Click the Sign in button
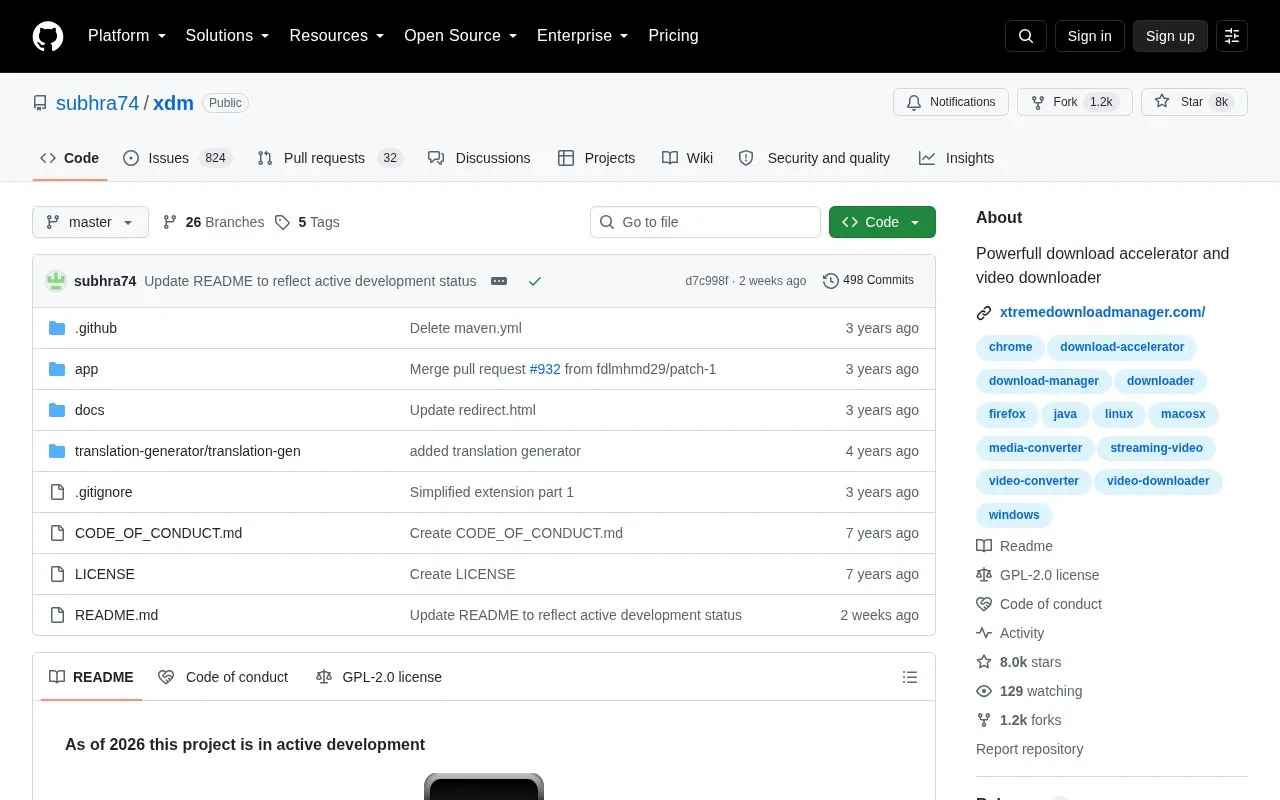 [1089, 36]
